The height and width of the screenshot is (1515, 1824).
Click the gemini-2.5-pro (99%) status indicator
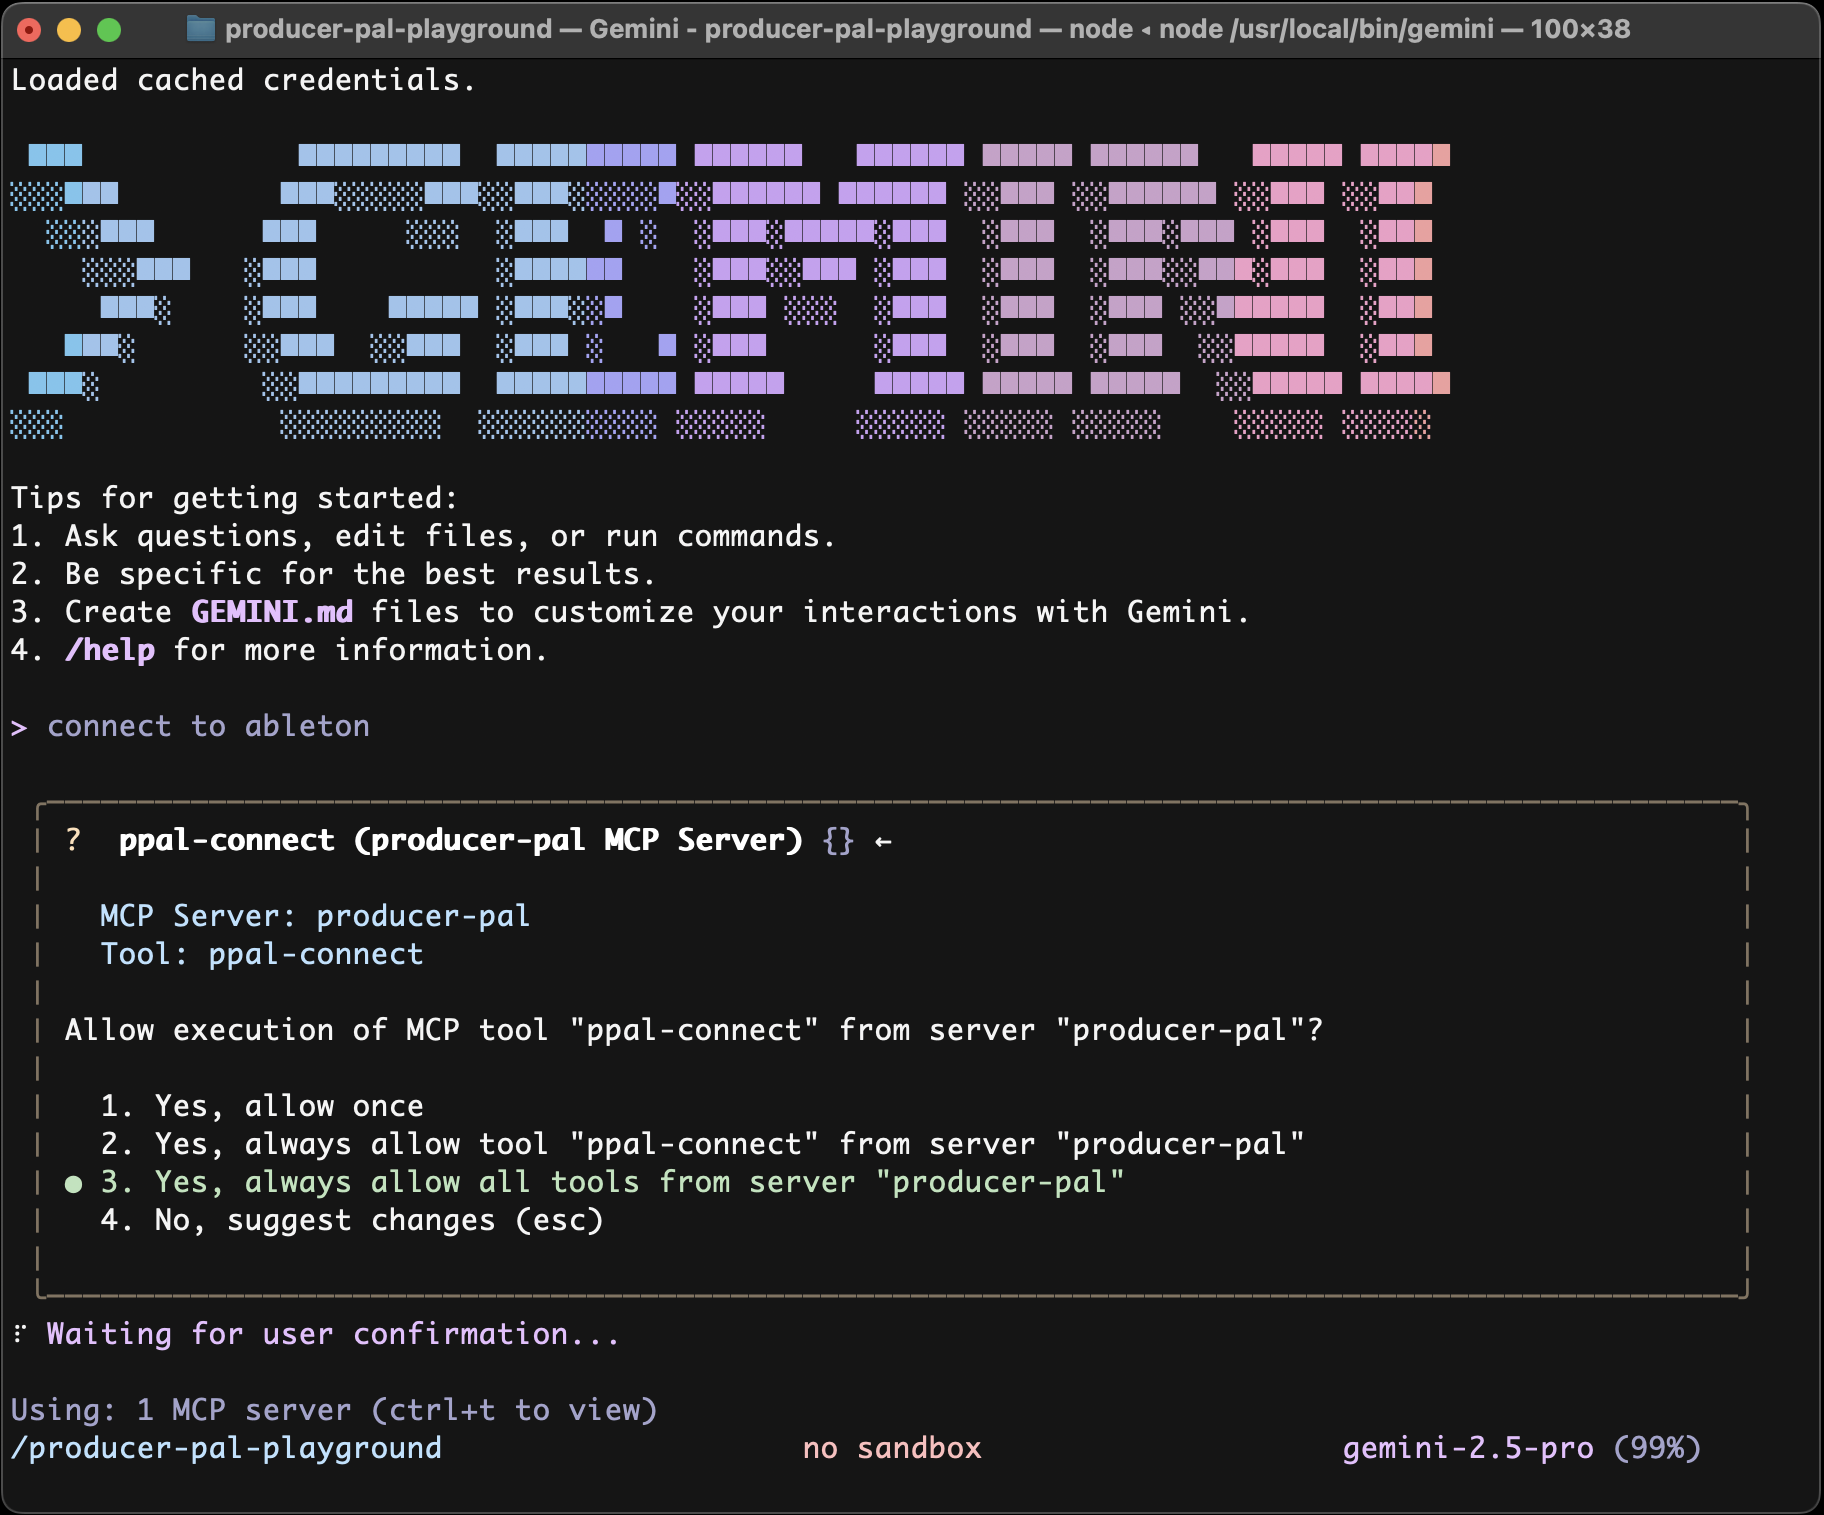(1521, 1447)
